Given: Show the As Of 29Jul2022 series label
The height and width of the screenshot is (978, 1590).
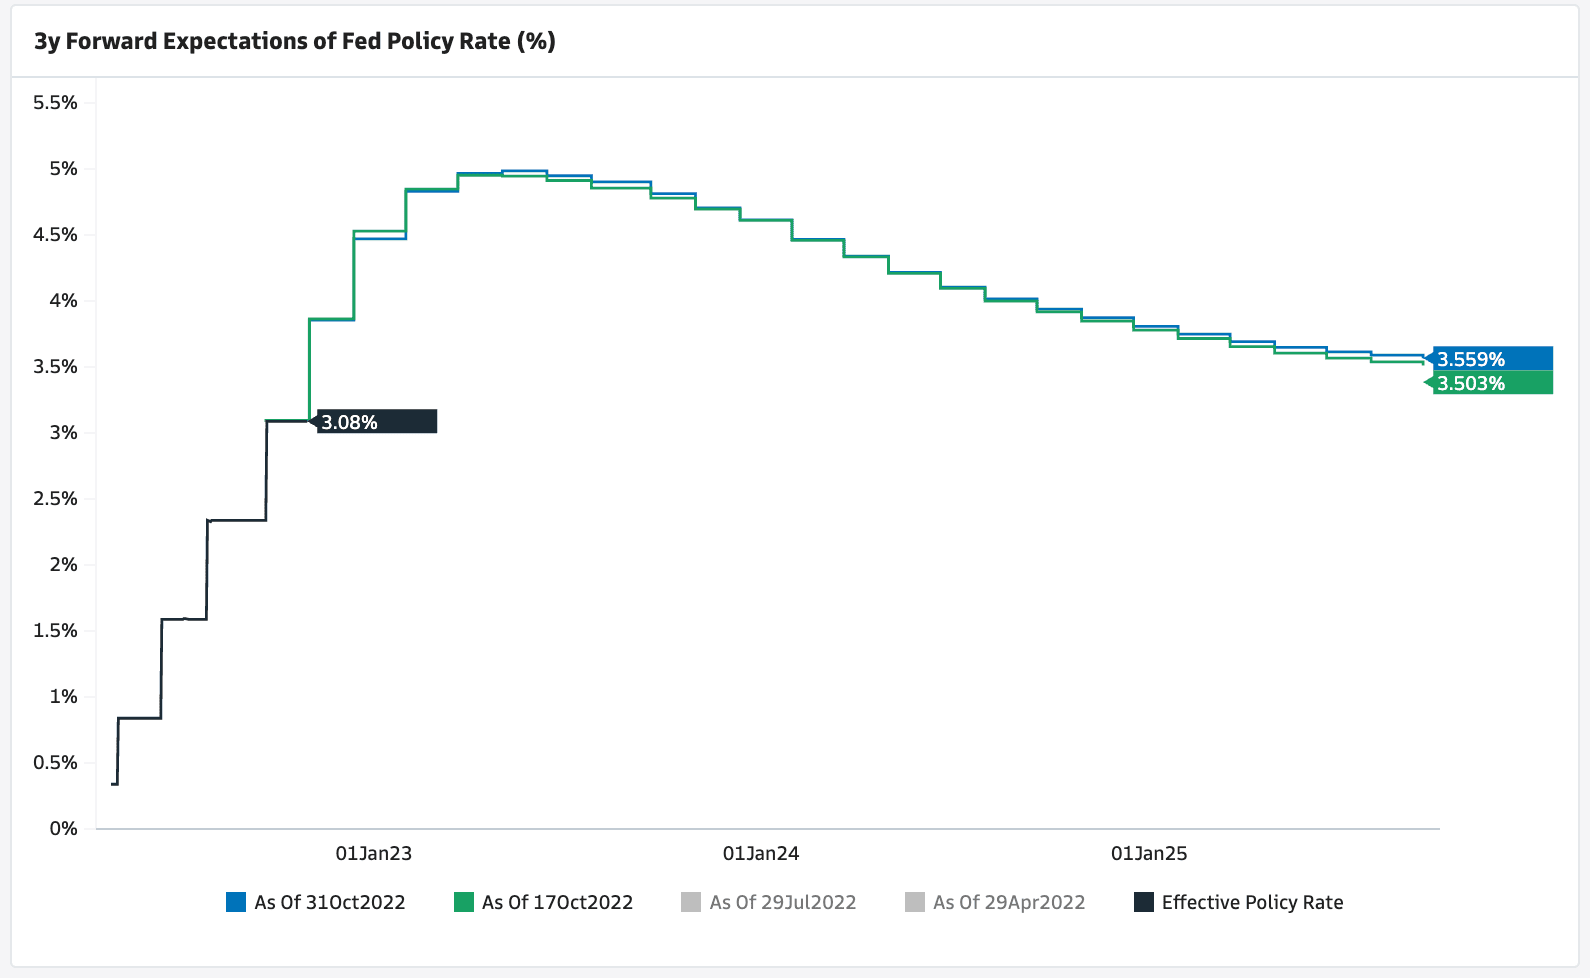Looking at the screenshot, I should tap(783, 902).
